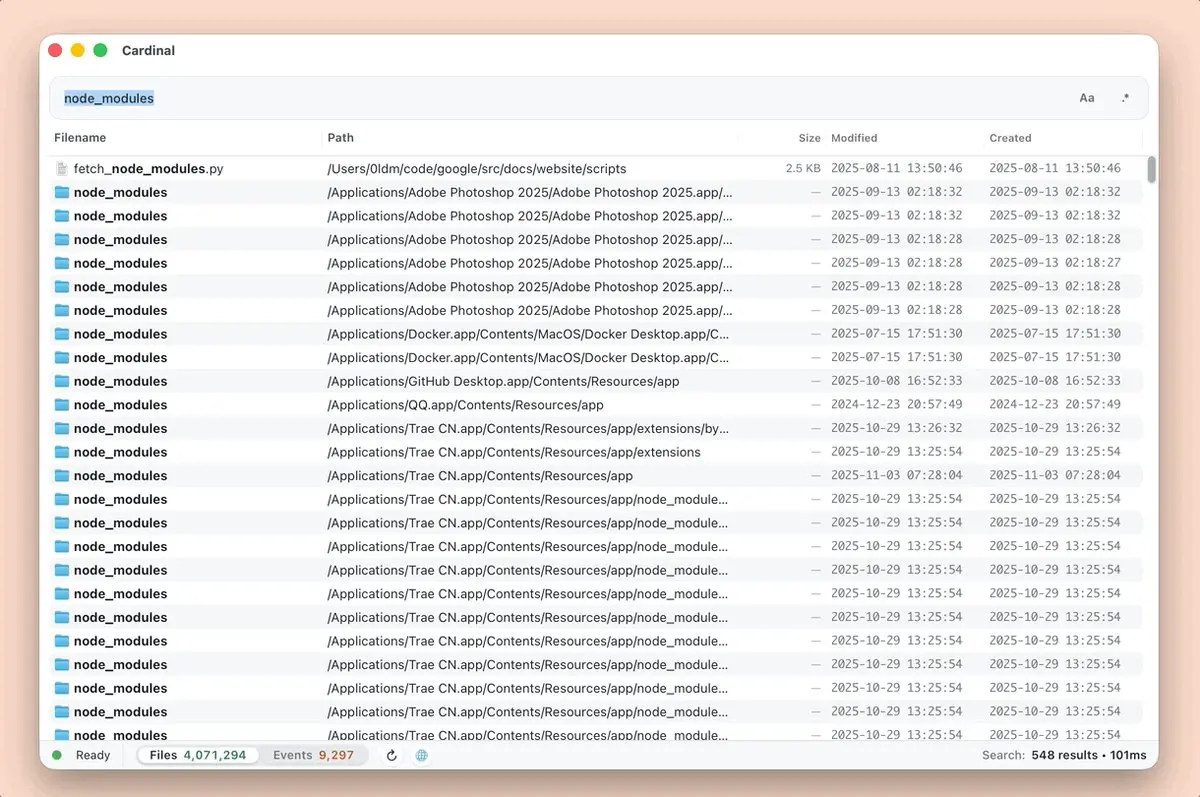Viewport: 1200px width, 797px height.
Task: Sort results by Filename column
Action: point(80,138)
